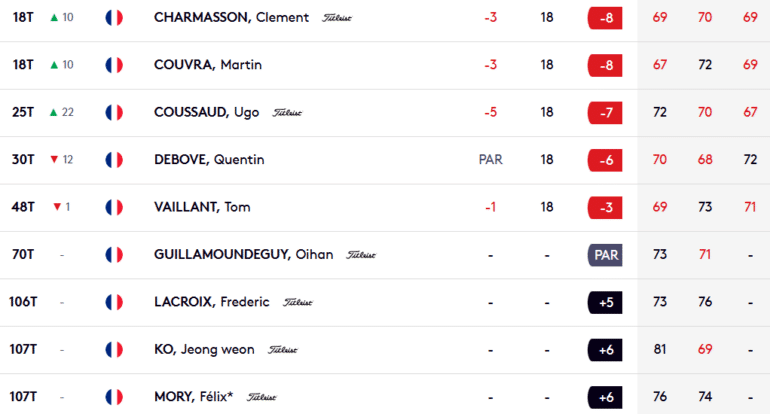Select Ugo Coussaud's player name
Image resolution: width=770 pixels, height=414 pixels.
[x=206, y=112]
